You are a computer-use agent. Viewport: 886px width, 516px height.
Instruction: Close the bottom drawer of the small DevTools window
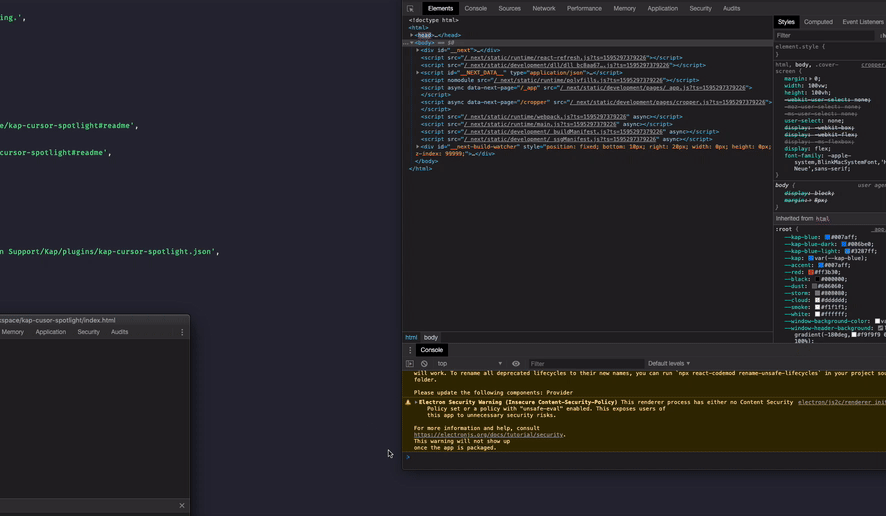click(182, 506)
